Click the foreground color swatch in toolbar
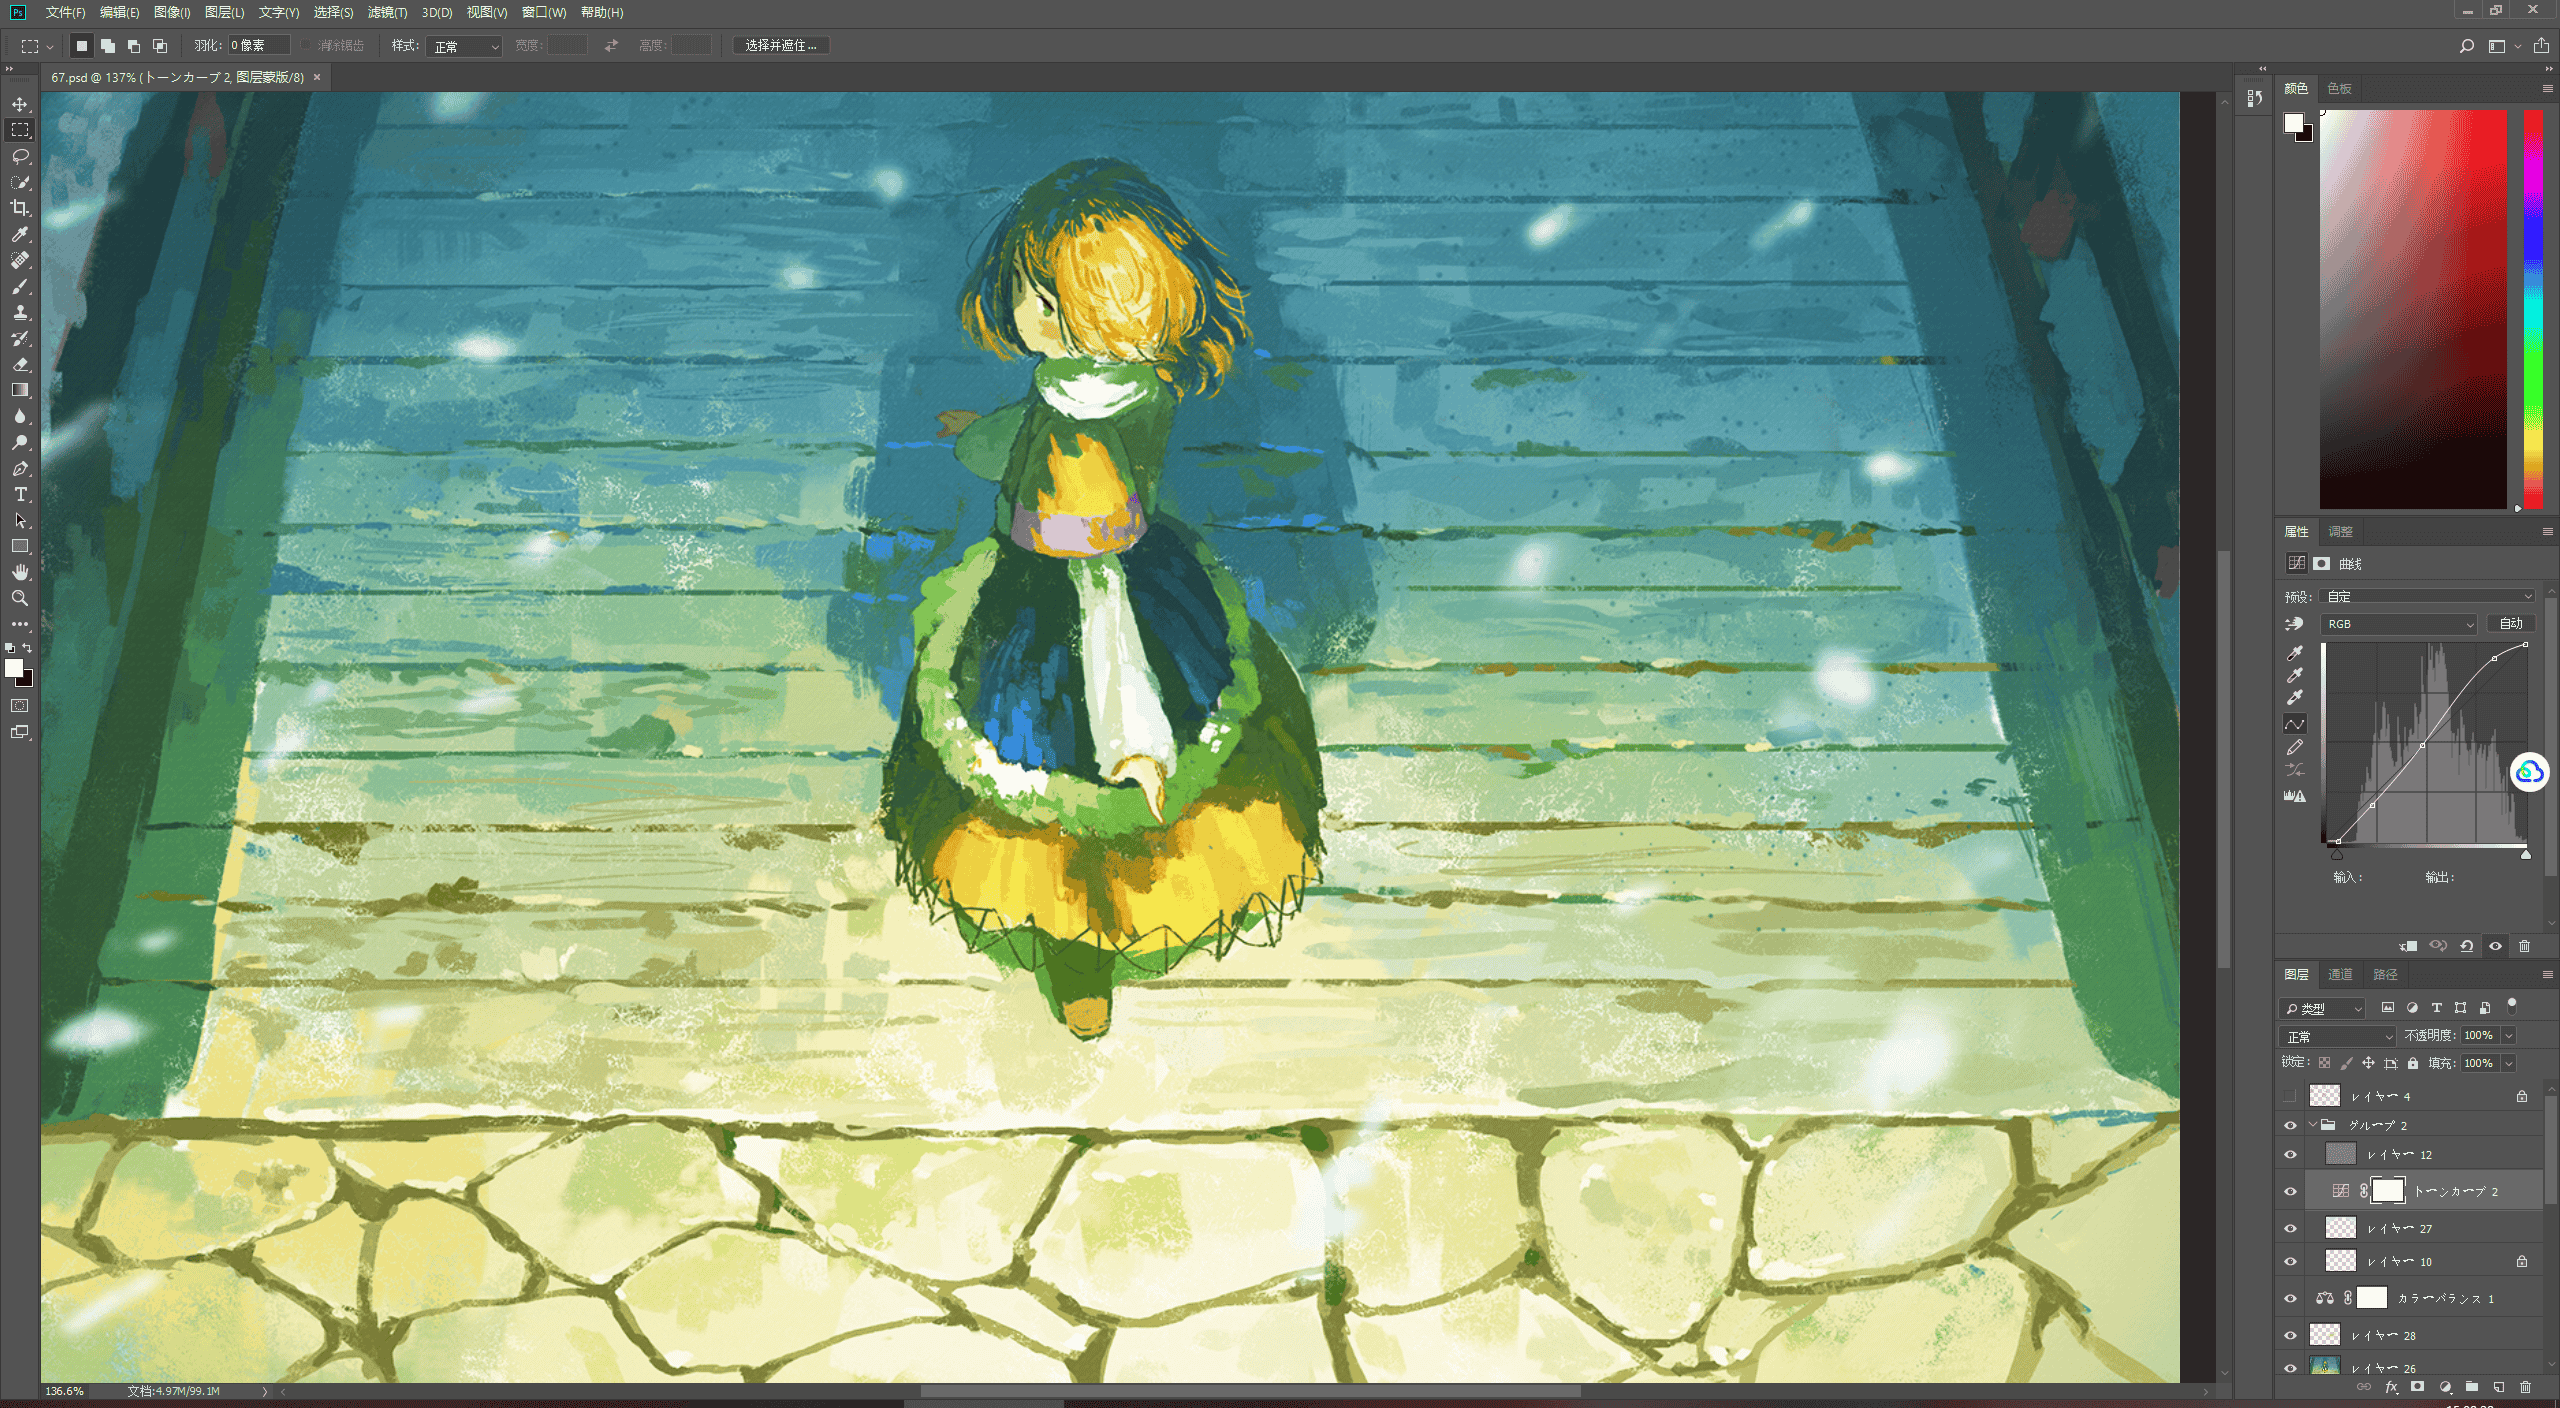 (x=13, y=669)
